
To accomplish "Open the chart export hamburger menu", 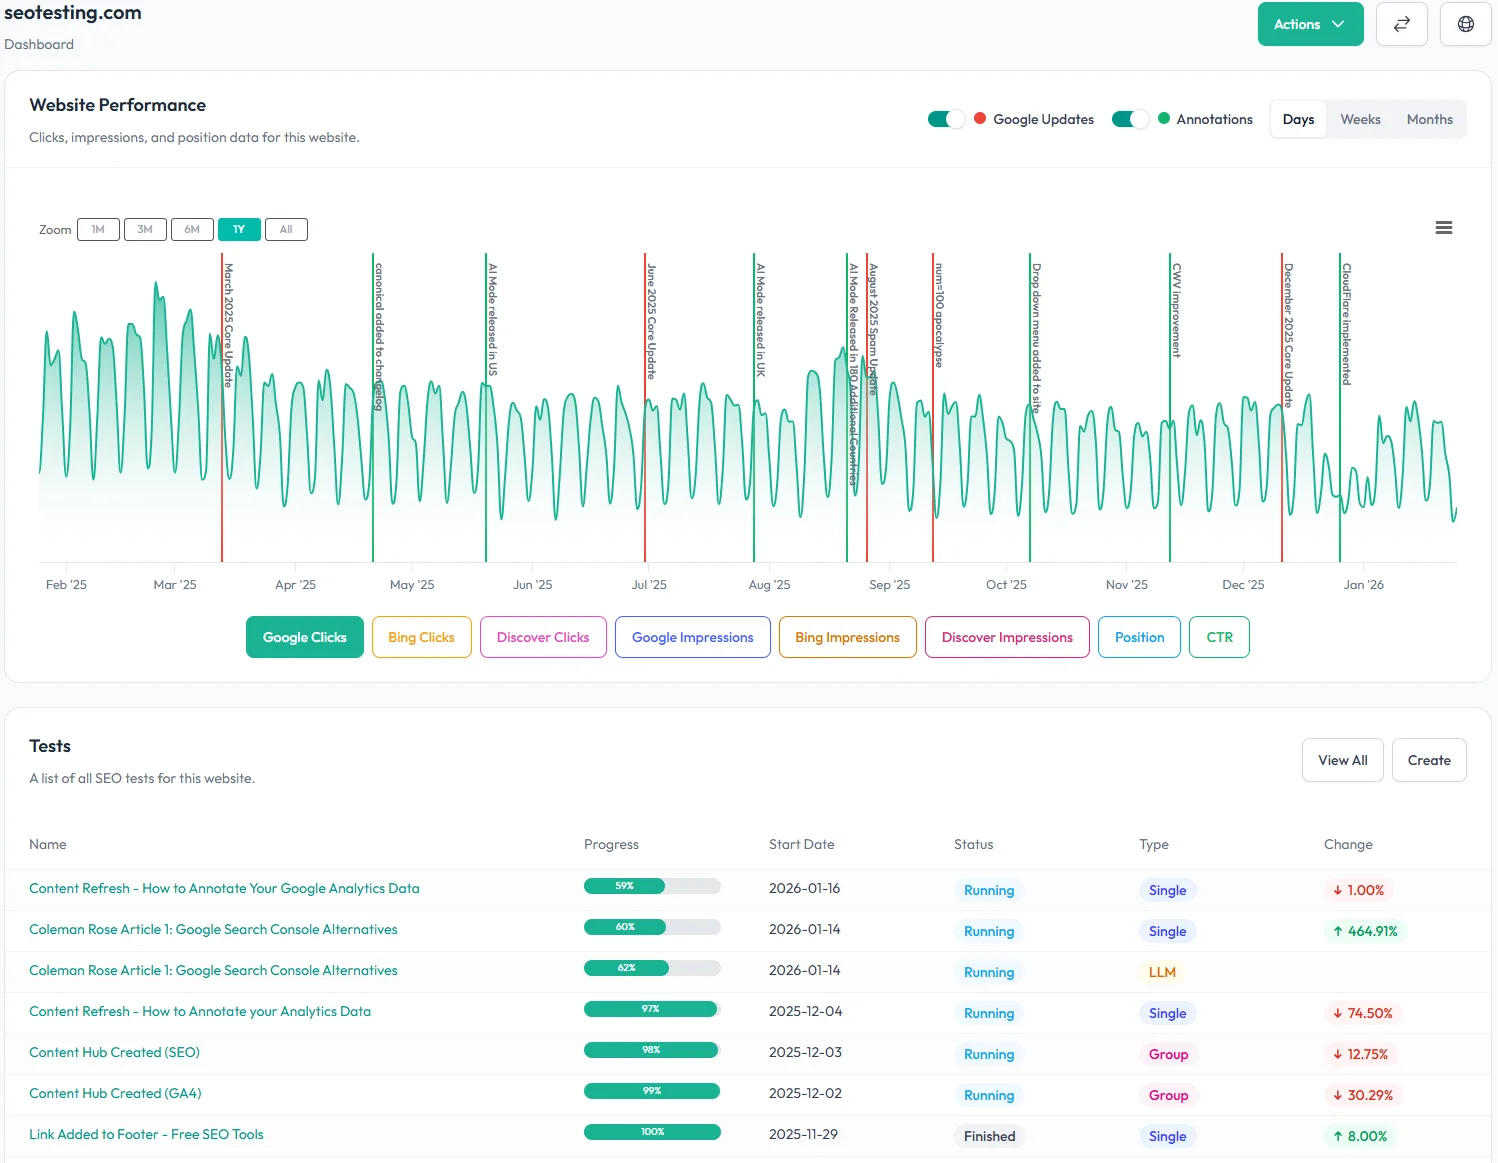I will 1443,228.
